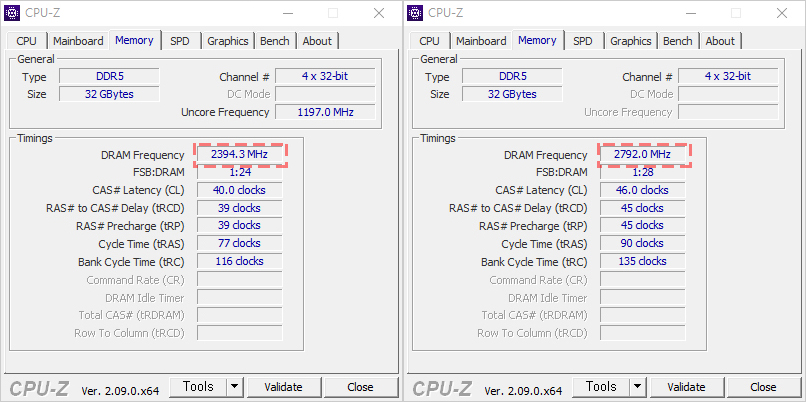Image resolution: width=806 pixels, height=402 pixels.
Task: Click the empty DC Mode field in left window
Action: point(325,95)
